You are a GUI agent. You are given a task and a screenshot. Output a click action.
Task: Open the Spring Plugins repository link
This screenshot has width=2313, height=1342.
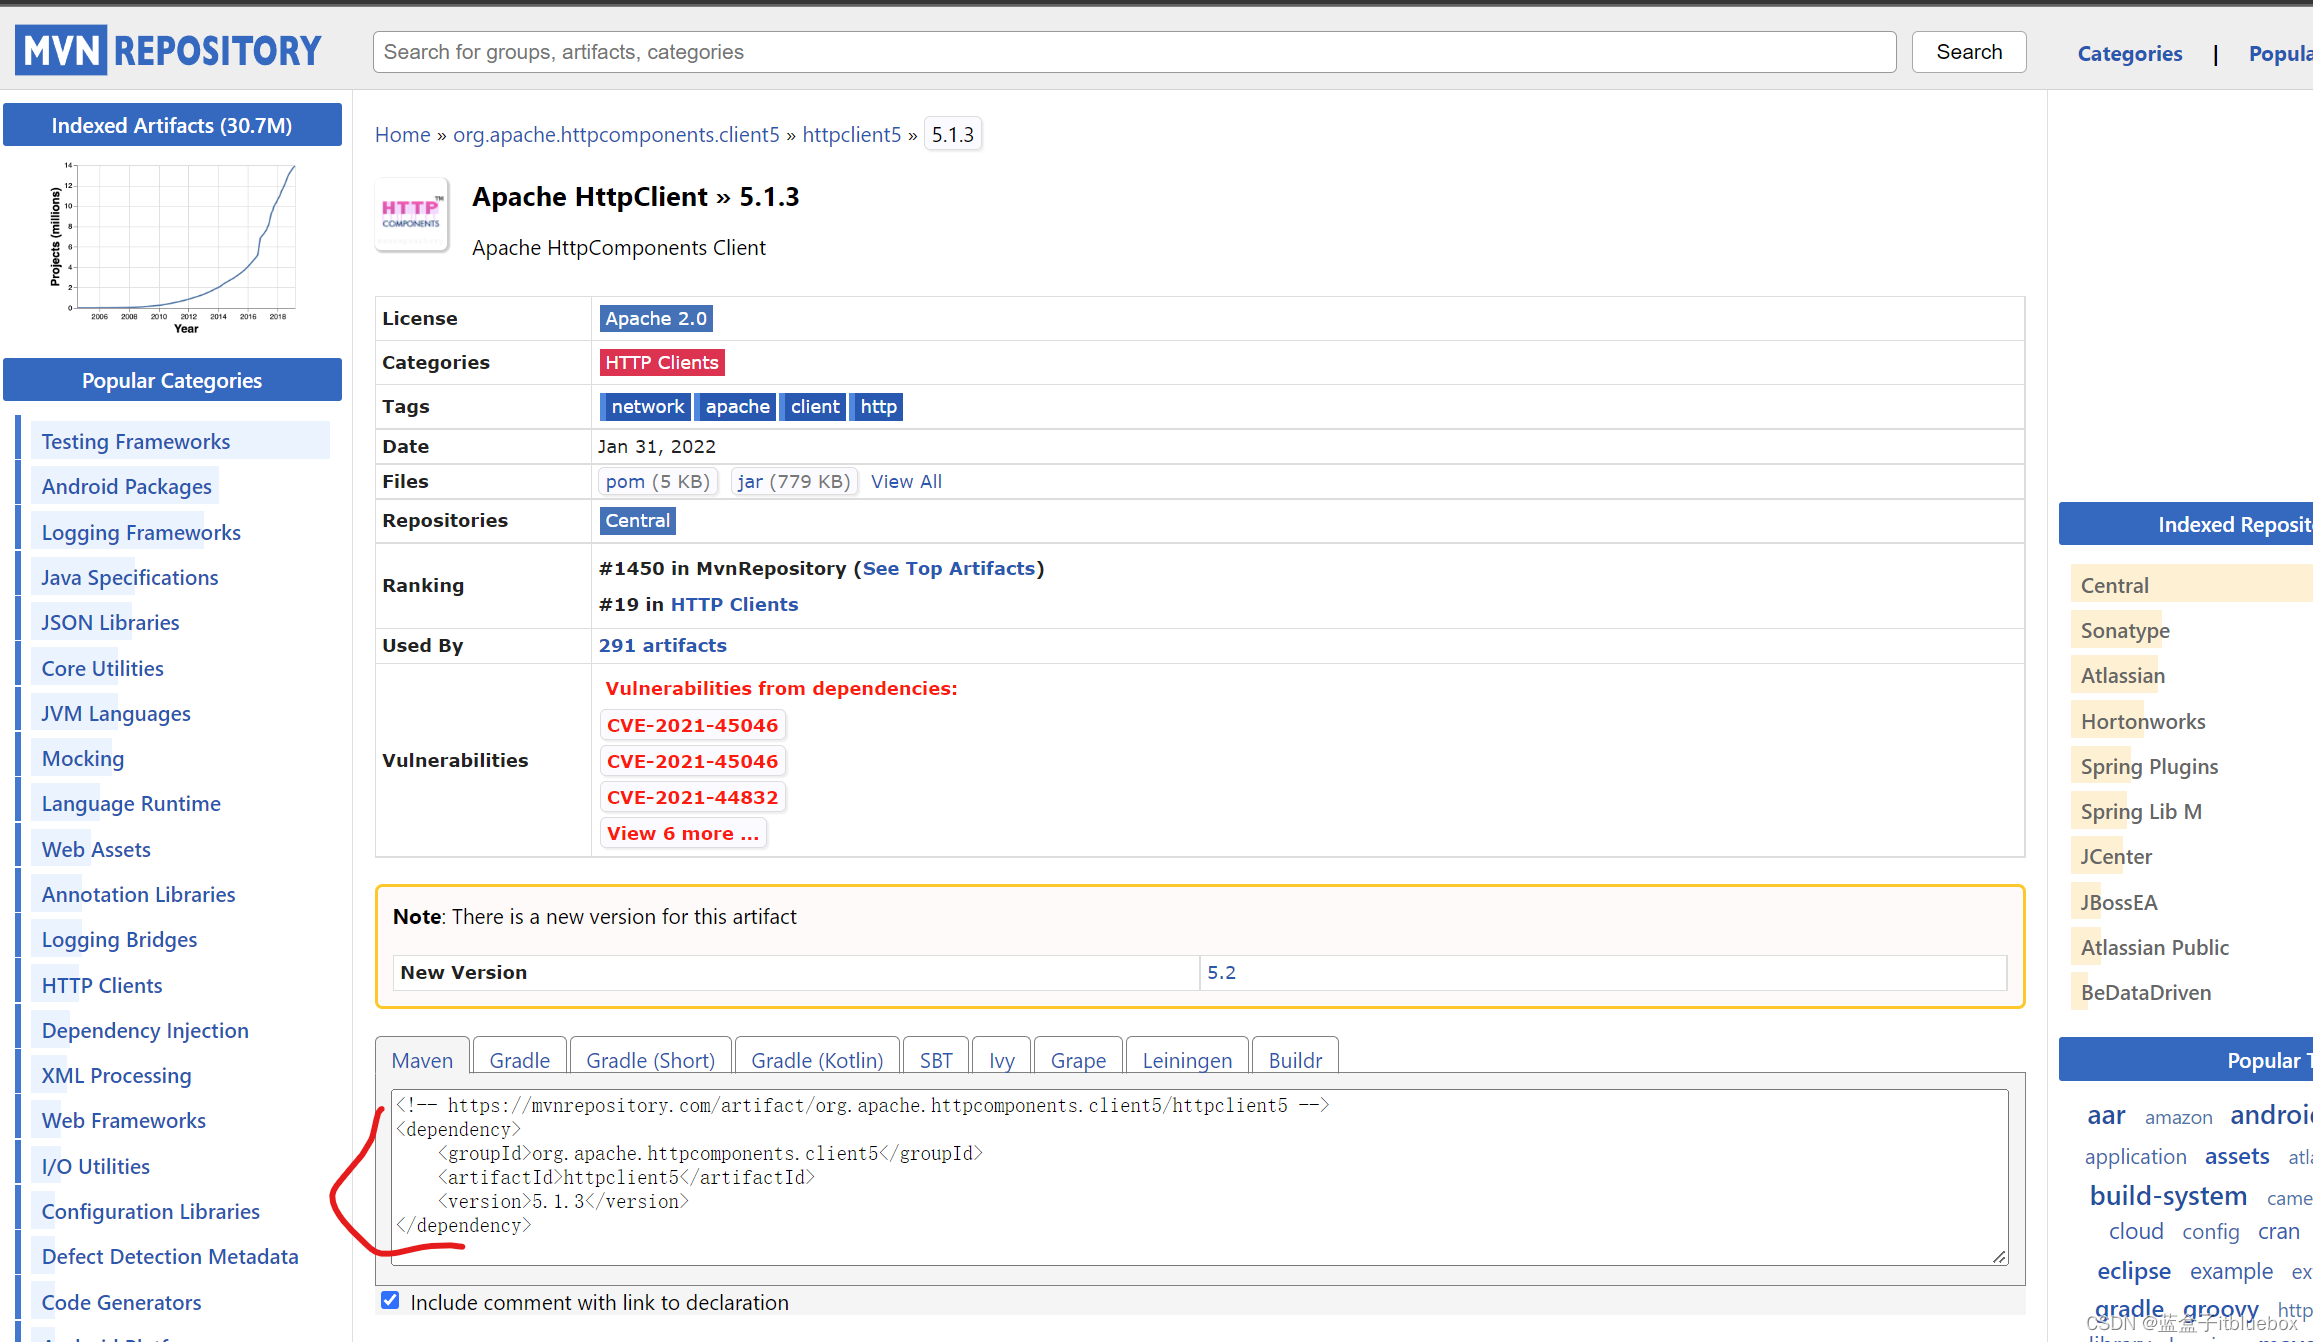(2149, 766)
